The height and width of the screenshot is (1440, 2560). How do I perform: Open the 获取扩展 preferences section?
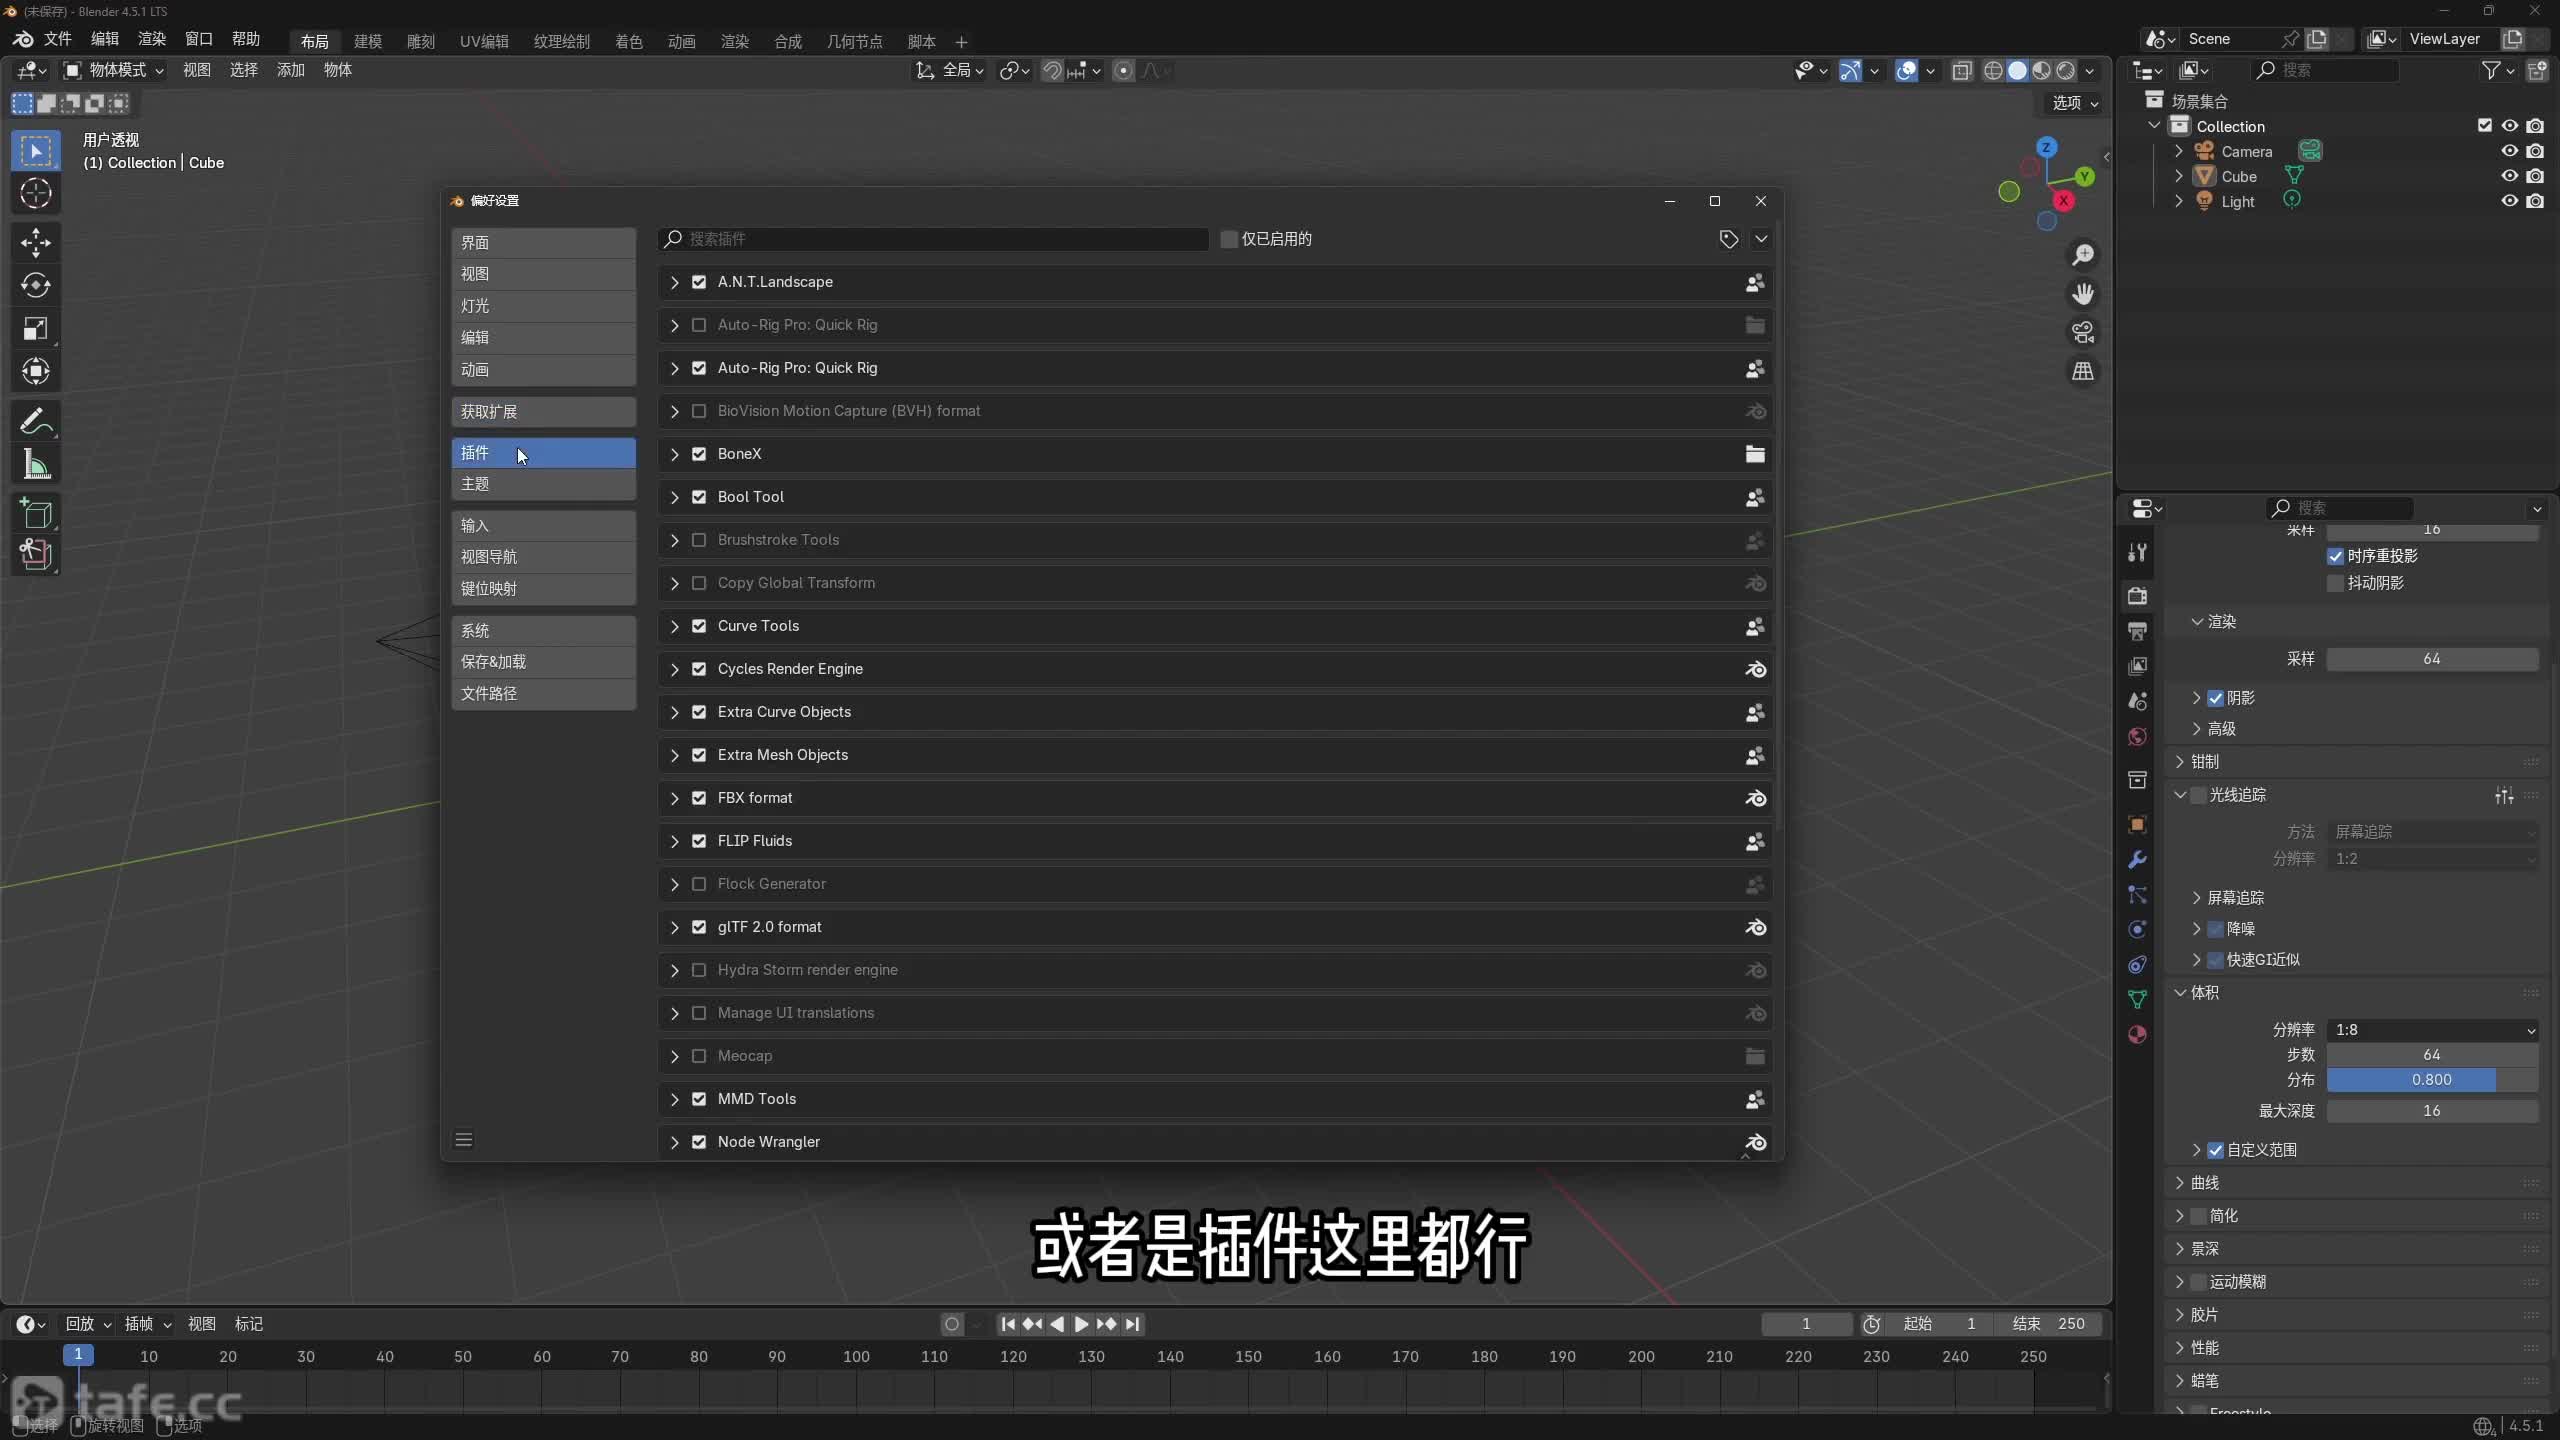pos(544,412)
